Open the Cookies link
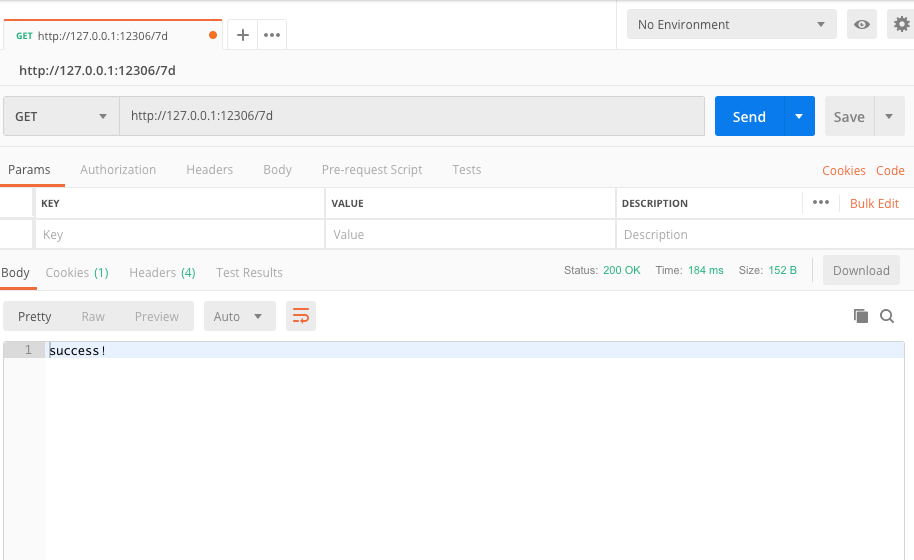This screenshot has height=560, width=914. click(843, 170)
